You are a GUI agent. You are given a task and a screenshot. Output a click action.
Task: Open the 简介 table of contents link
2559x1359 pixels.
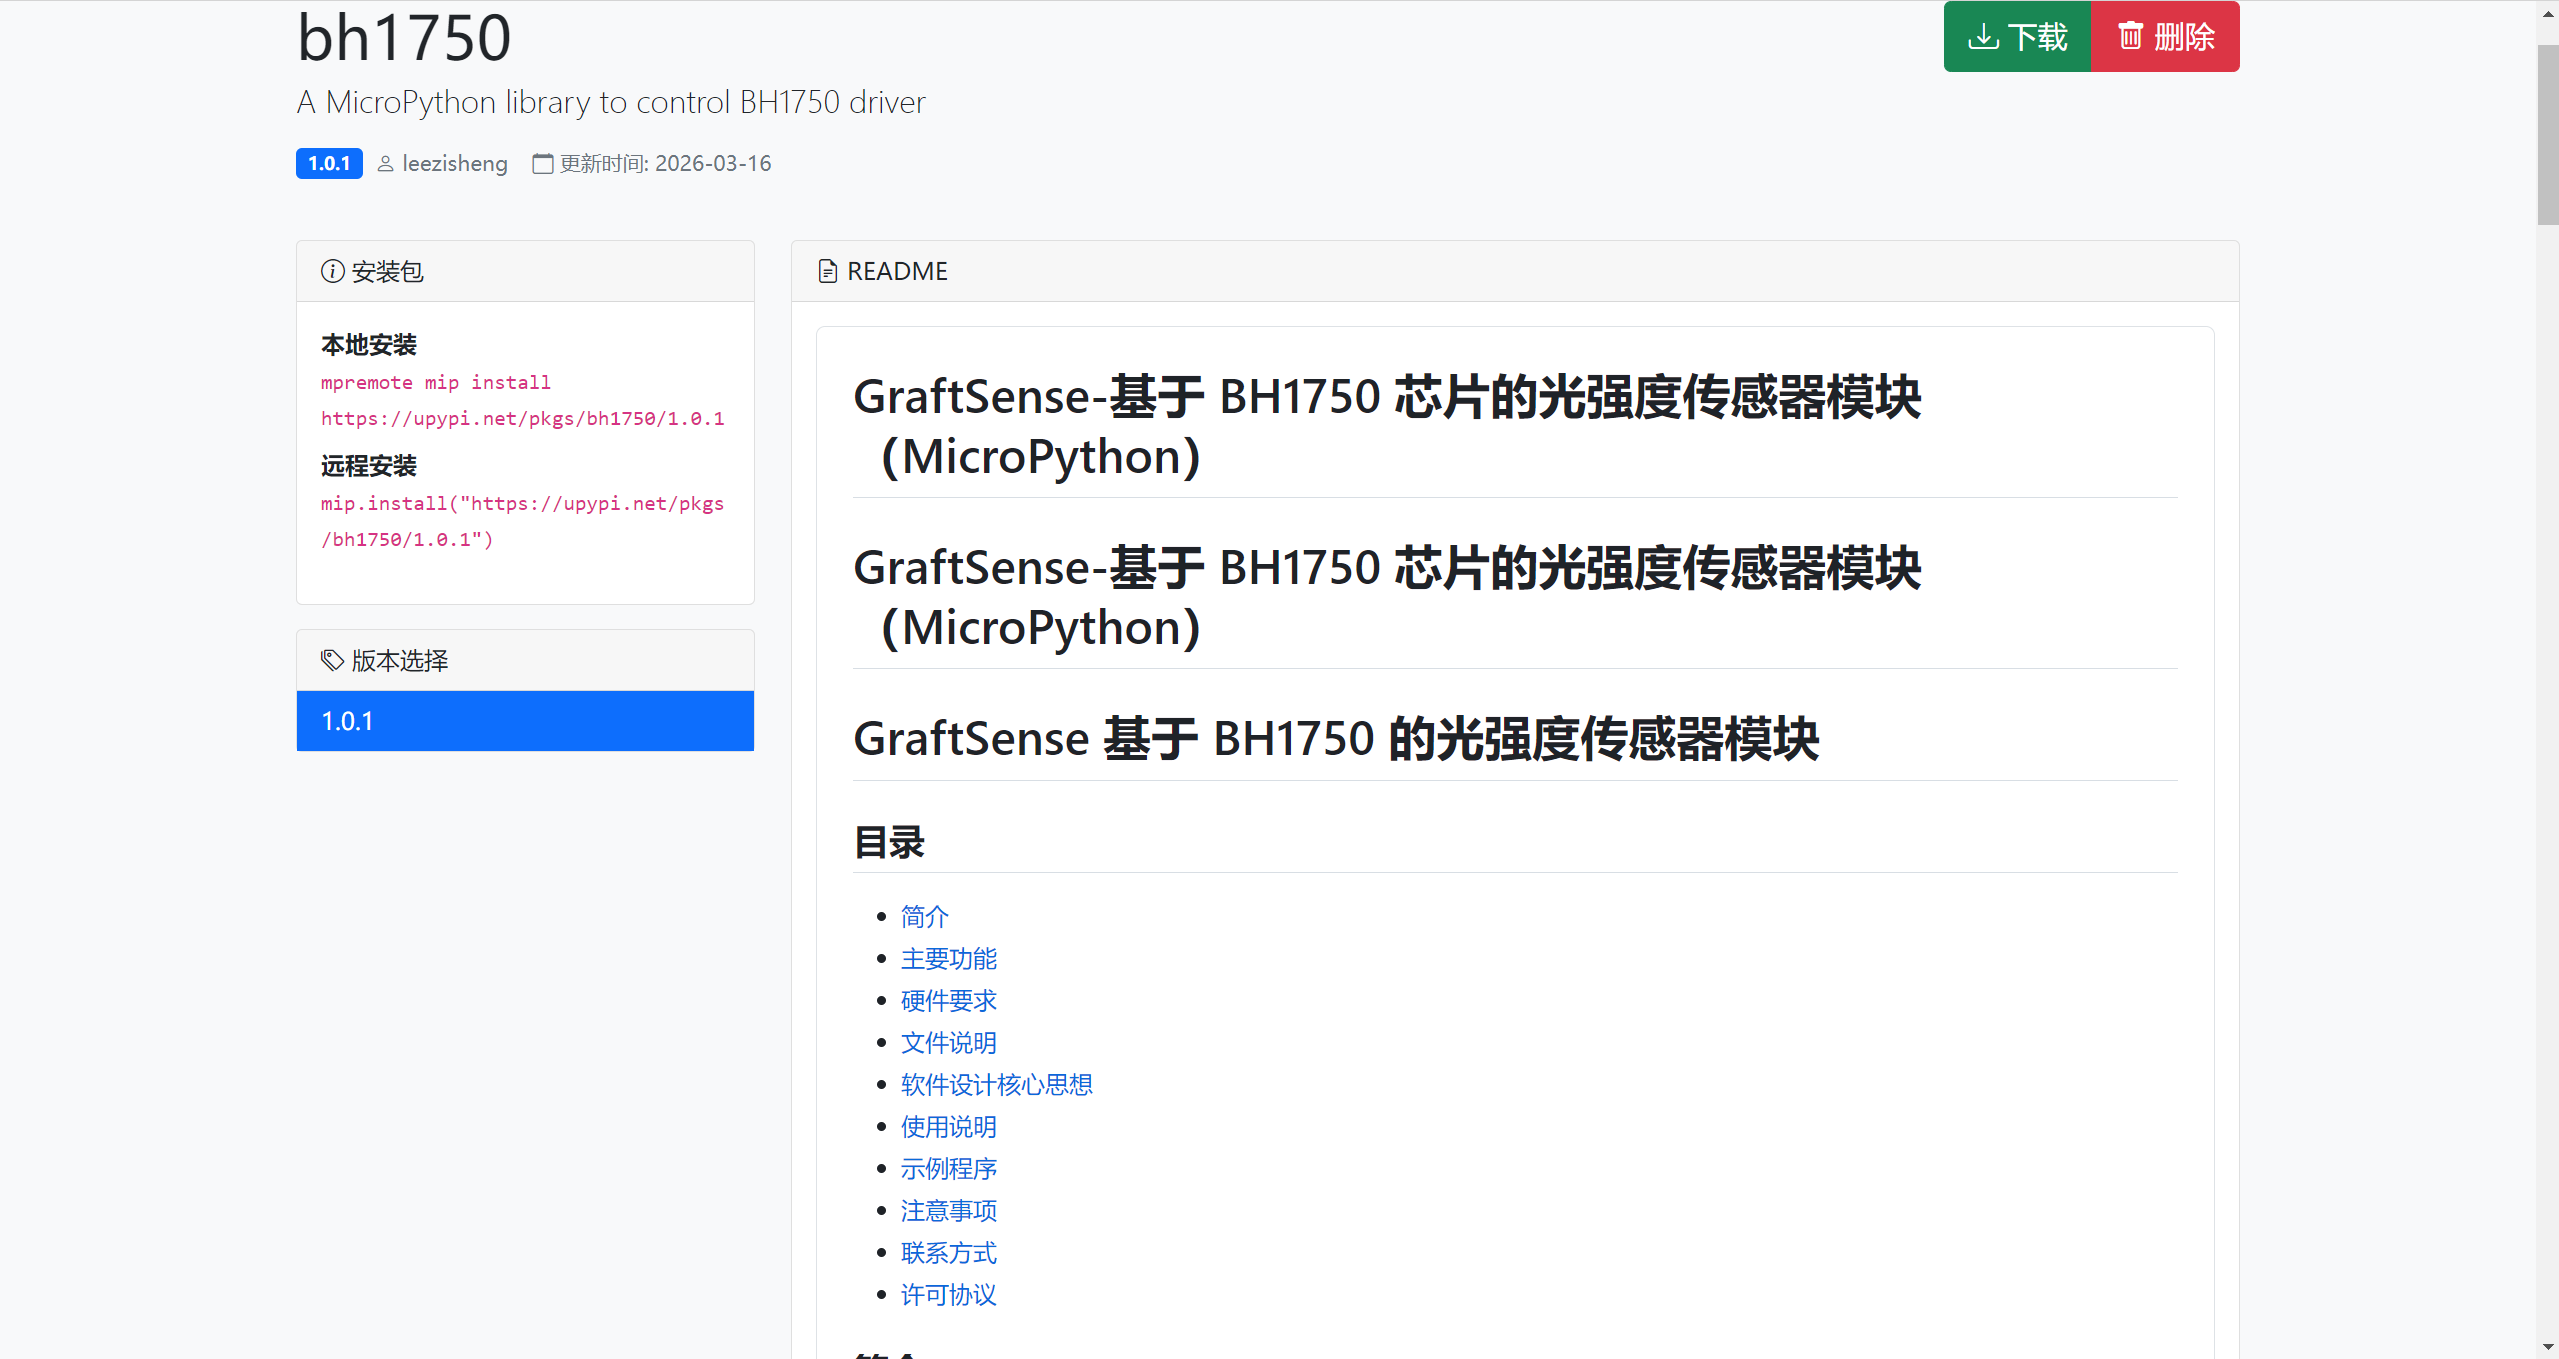(925, 916)
